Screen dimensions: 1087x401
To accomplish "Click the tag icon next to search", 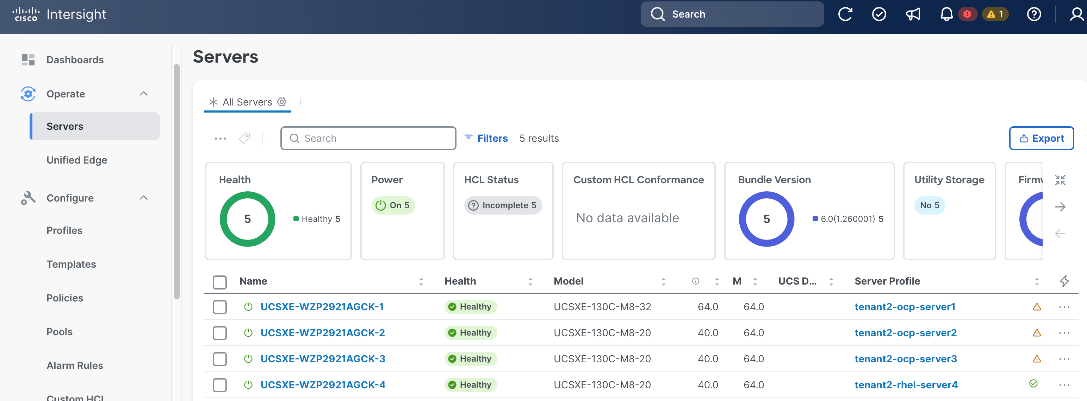I will (244, 138).
